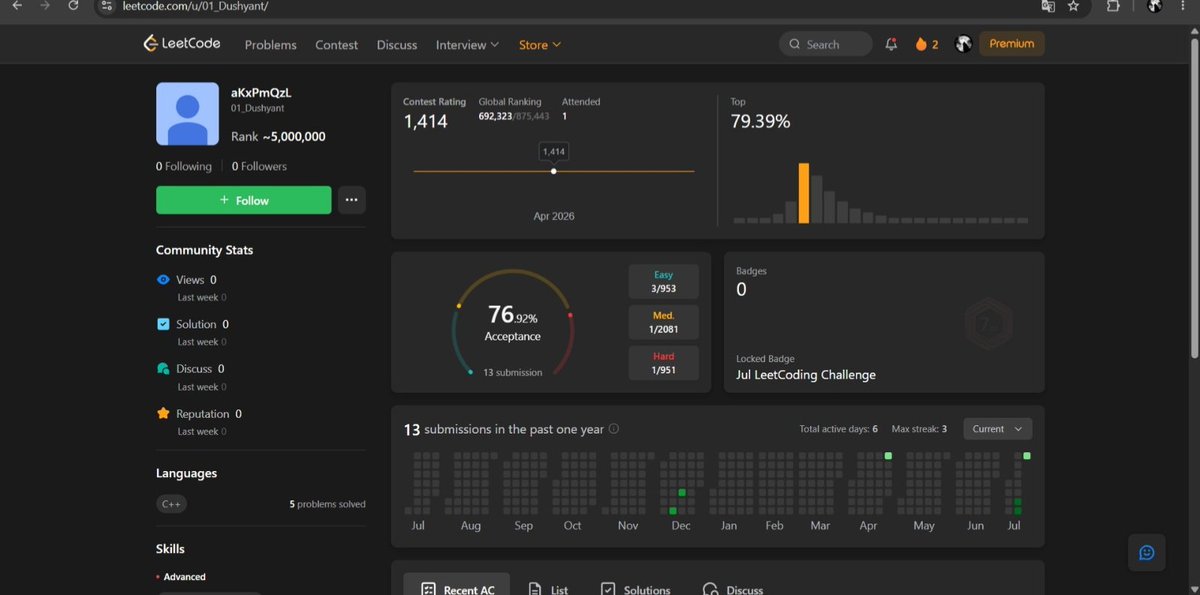This screenshot has height=595, width=1200.
Task: Click the Discuss chat bubbles icon
Action: (163, 369)
